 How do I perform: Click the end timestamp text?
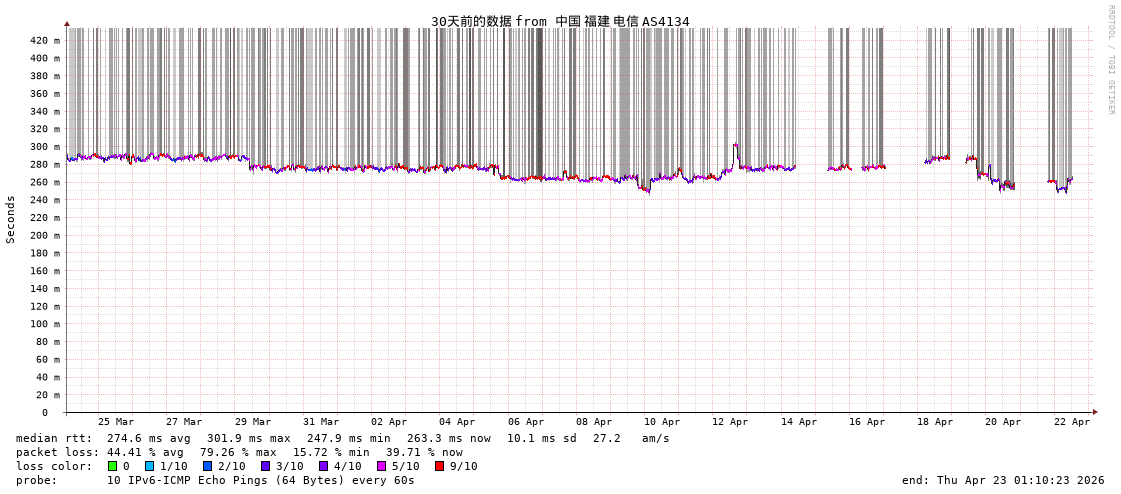click(1003, 480)
